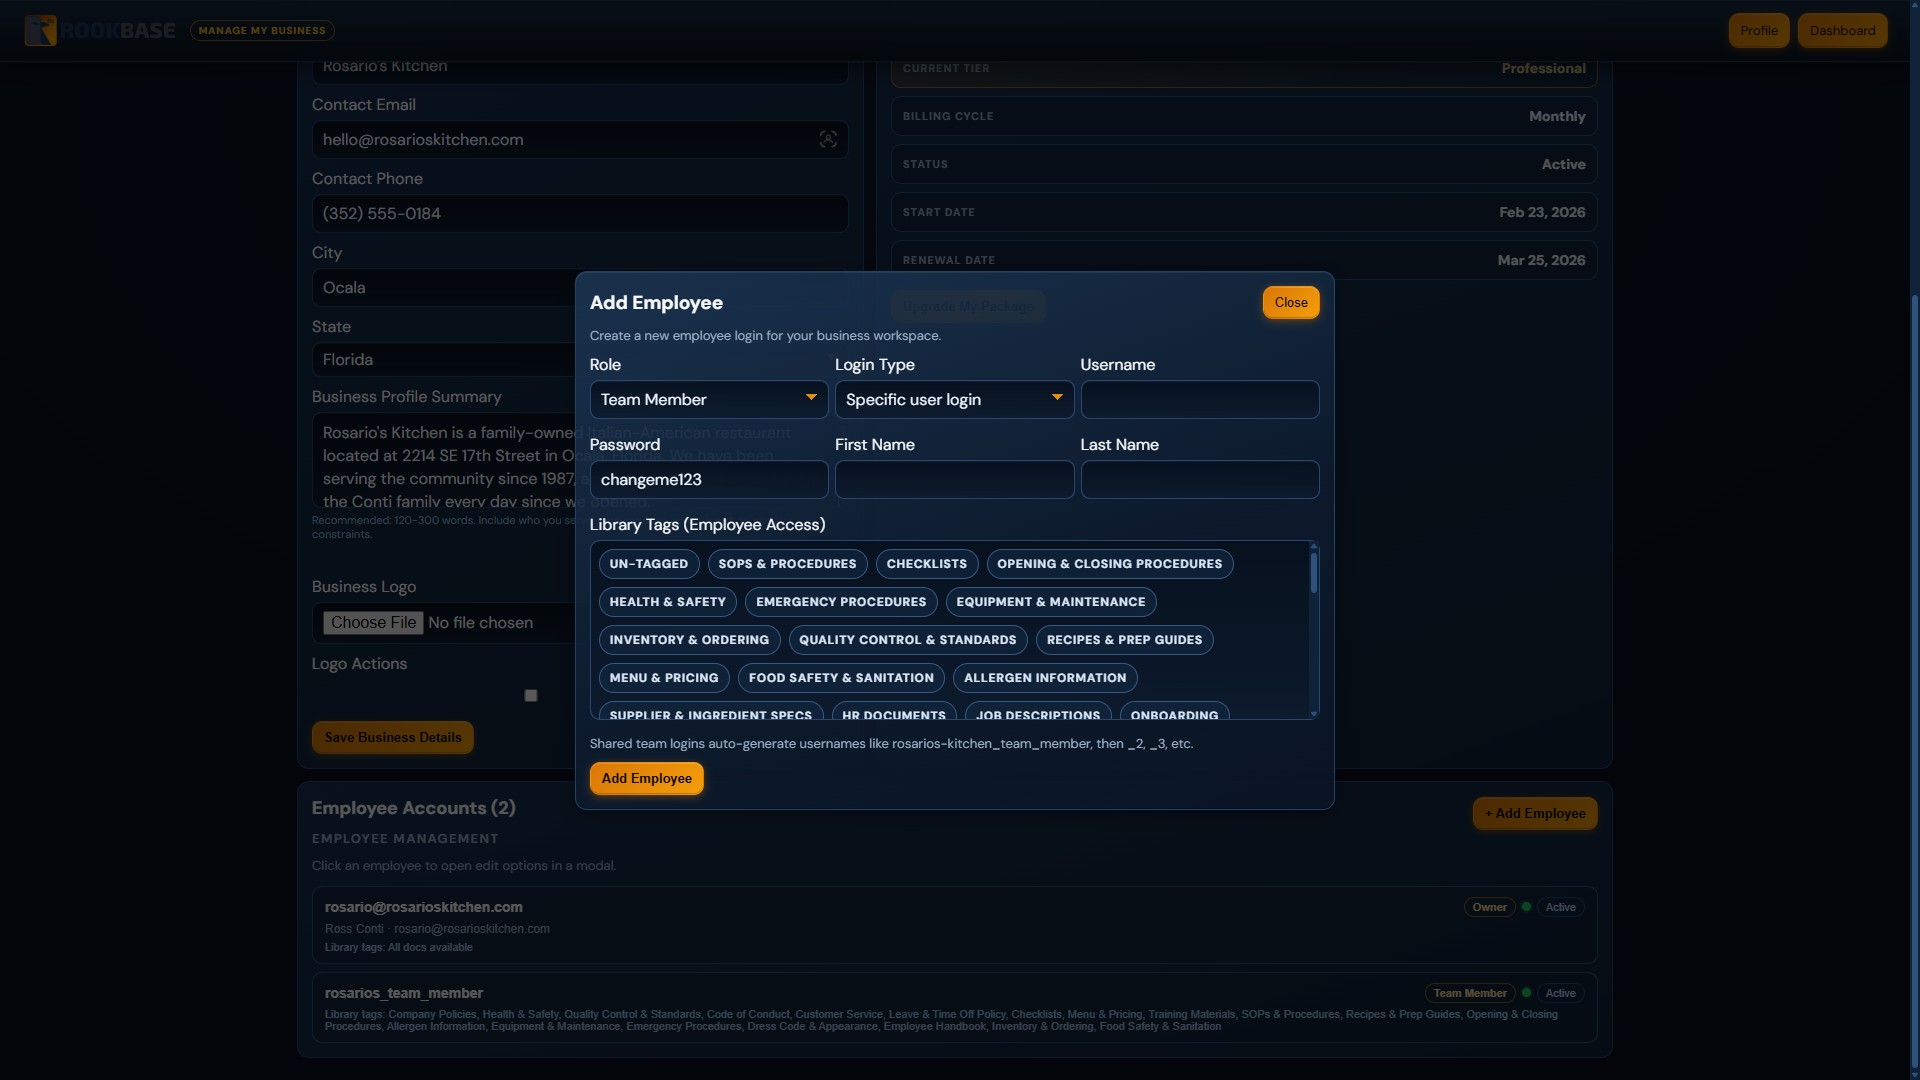Click the green status dot beside rosarios_team_member

[x=1526, y=993]
